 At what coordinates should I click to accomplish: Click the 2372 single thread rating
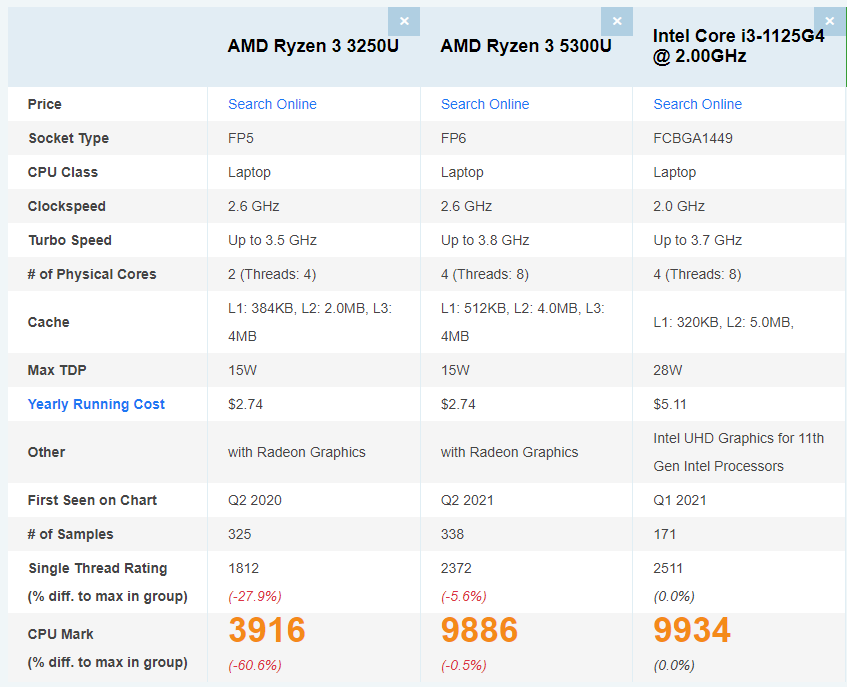tap(456, 568)
